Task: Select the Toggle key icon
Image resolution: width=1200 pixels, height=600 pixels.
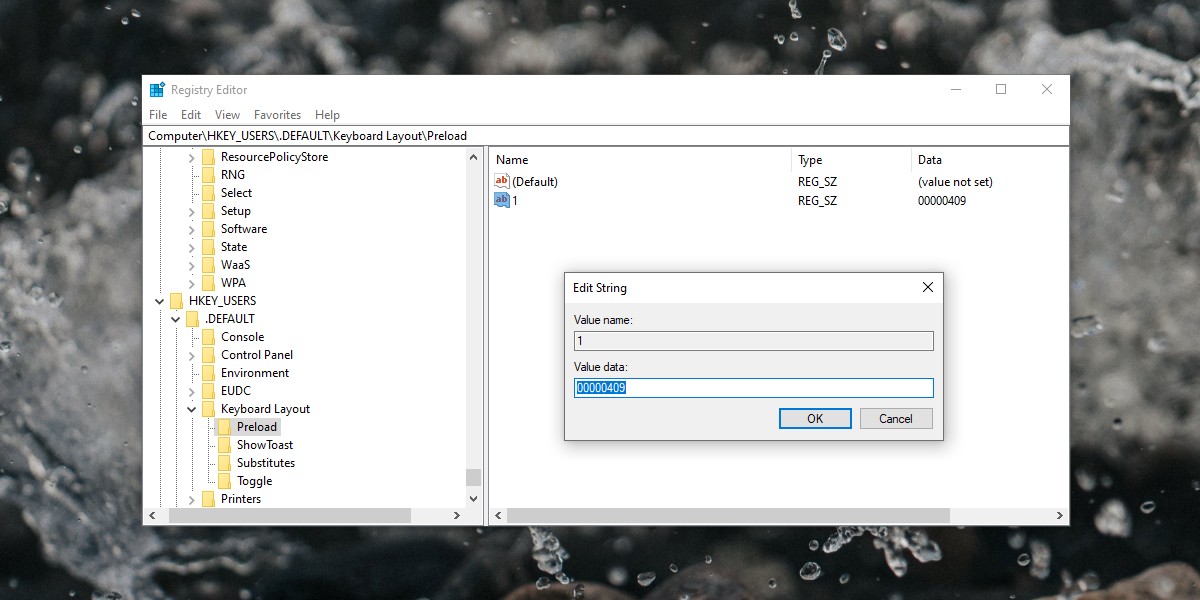Action: pyautogui.click(x=222, y=480)
